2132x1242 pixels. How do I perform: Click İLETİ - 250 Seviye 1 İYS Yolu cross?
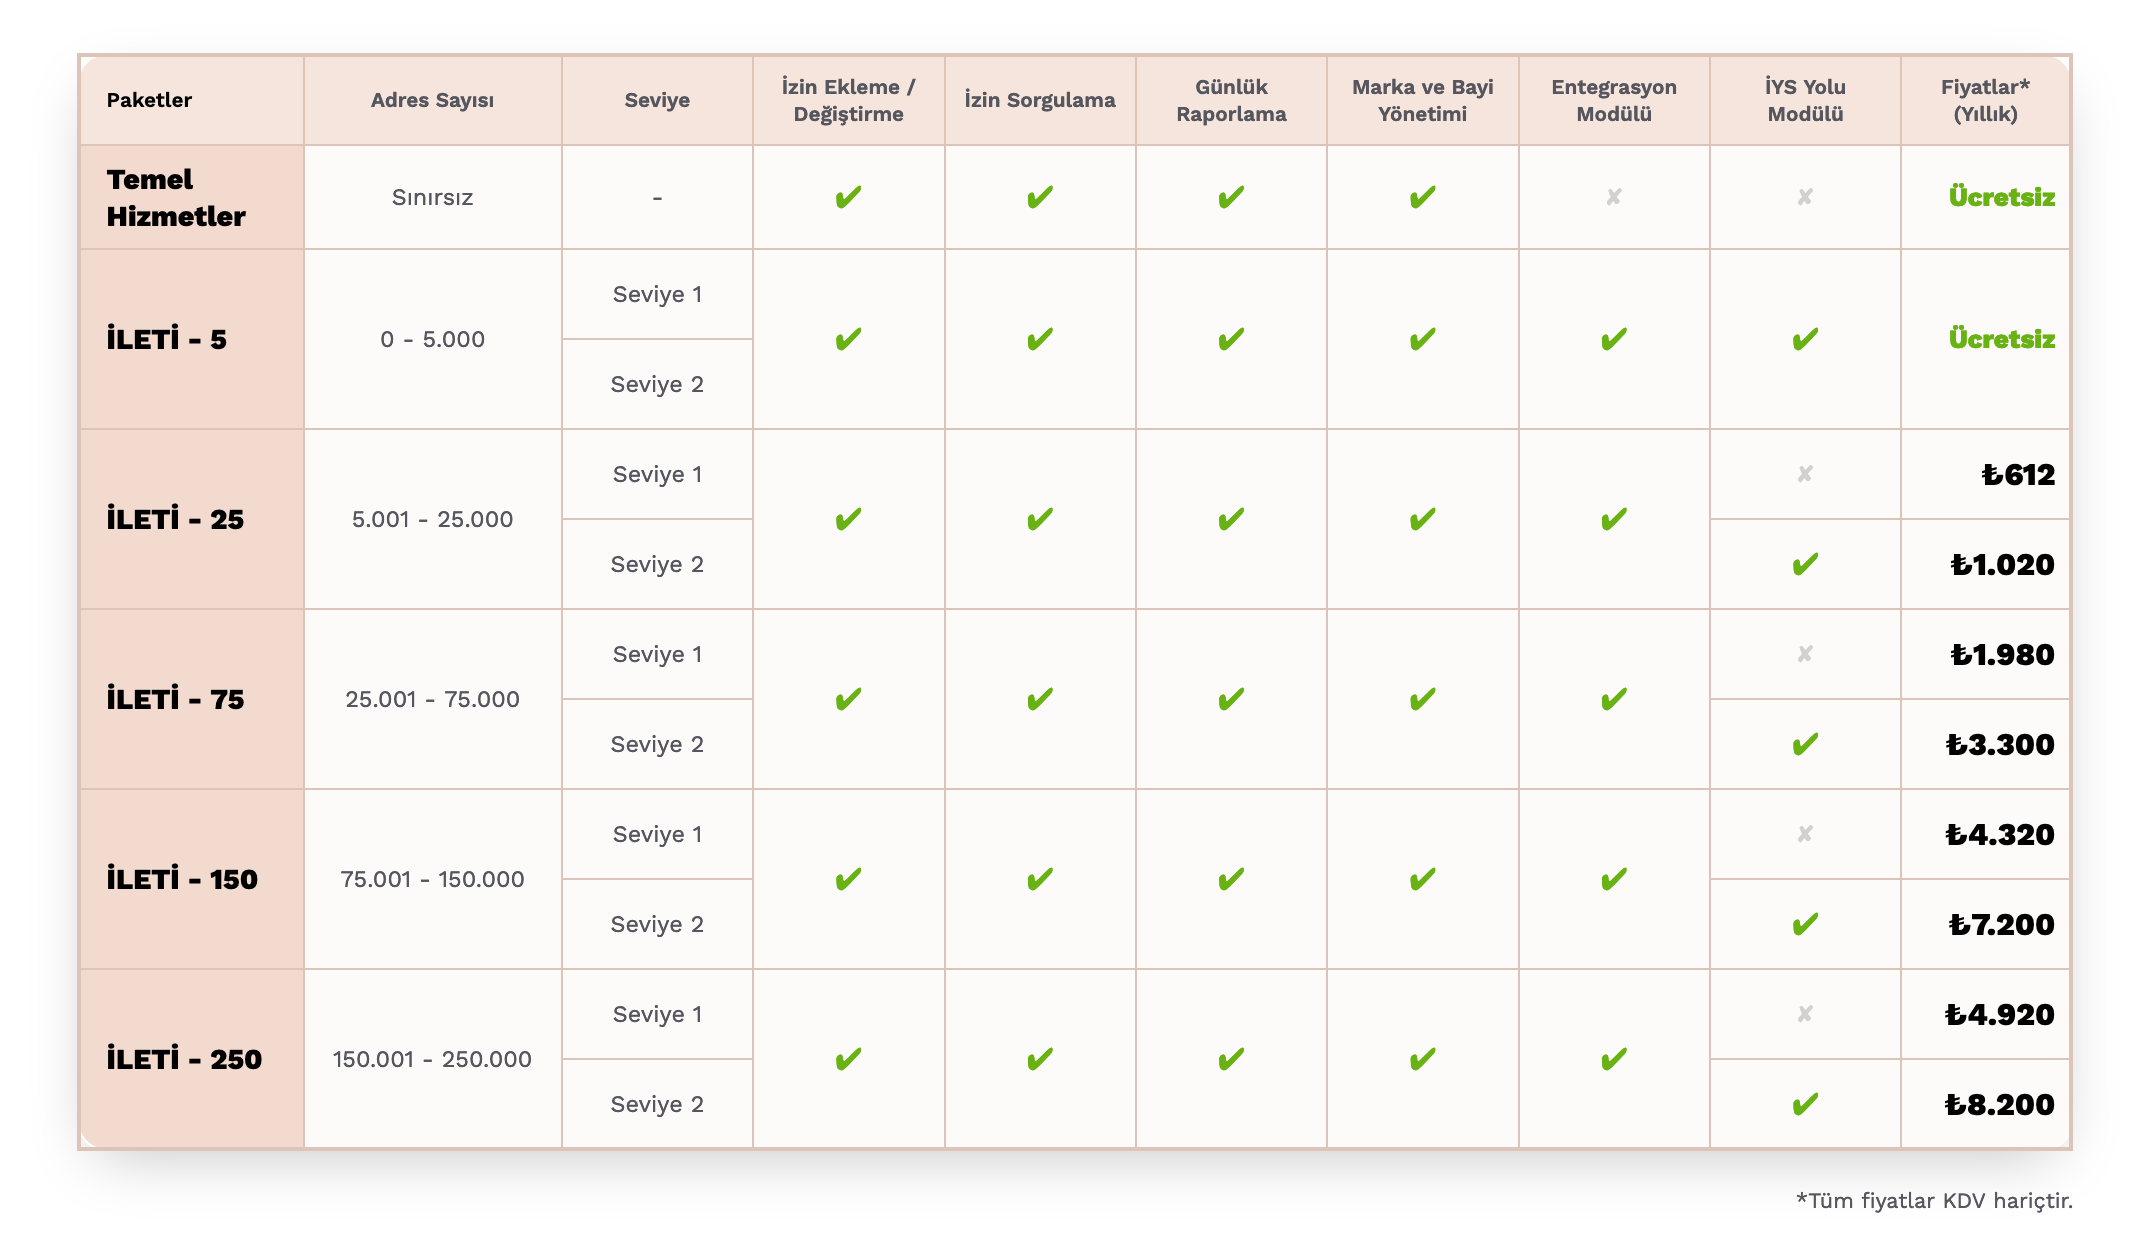coord(1804,1014)
